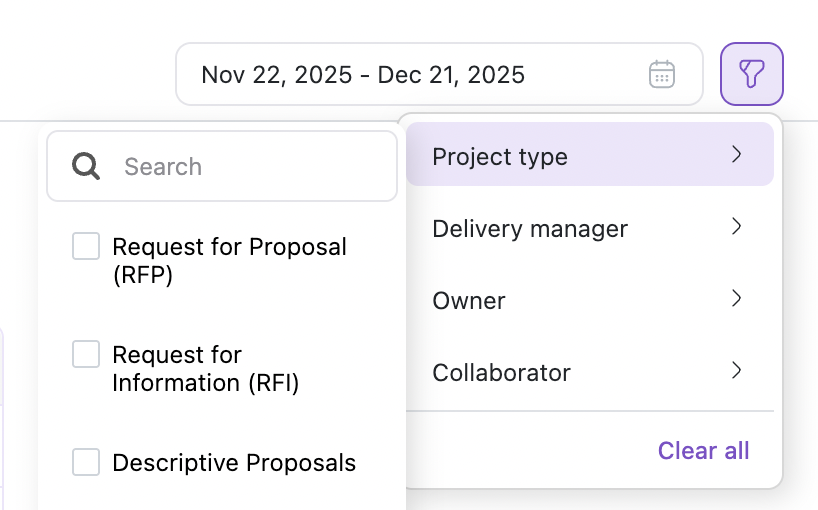This screenshot has height=510, width=818.
Task: Focus the Search input field
Action: (250, 166)
